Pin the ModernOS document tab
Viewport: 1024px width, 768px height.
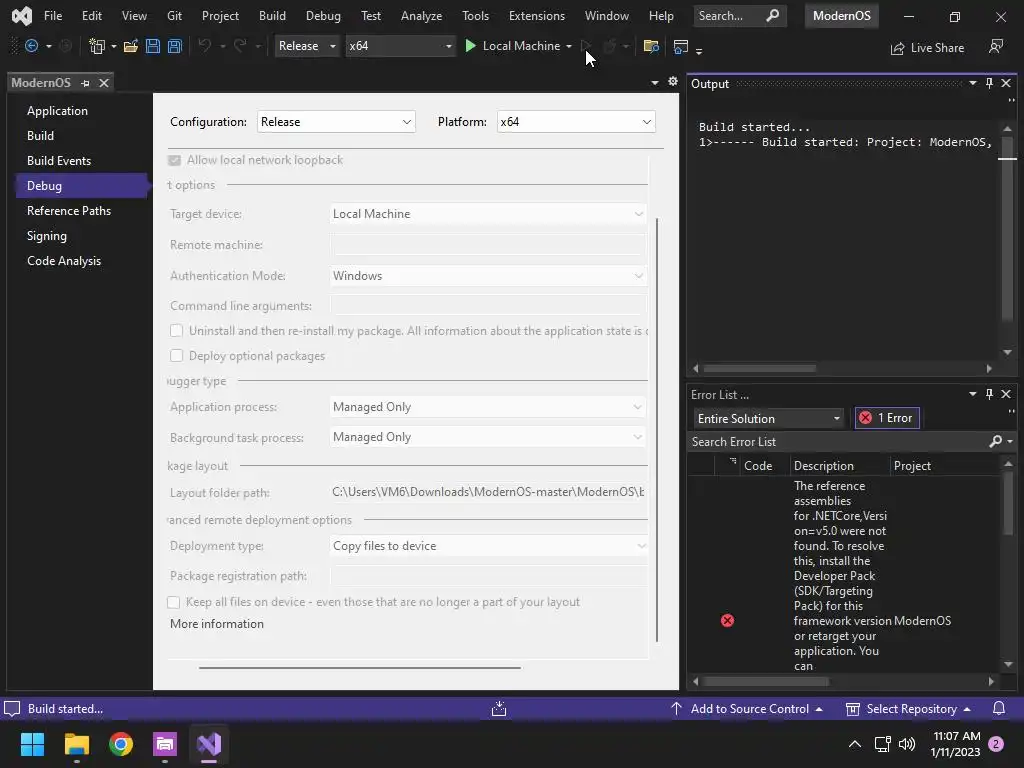pos(85,83)
